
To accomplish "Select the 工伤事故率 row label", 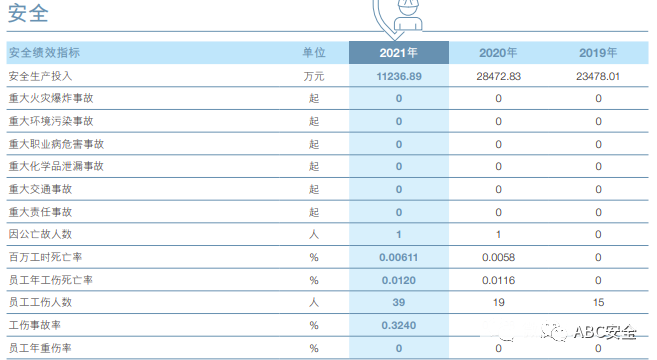I will click(x=35, y=325).
